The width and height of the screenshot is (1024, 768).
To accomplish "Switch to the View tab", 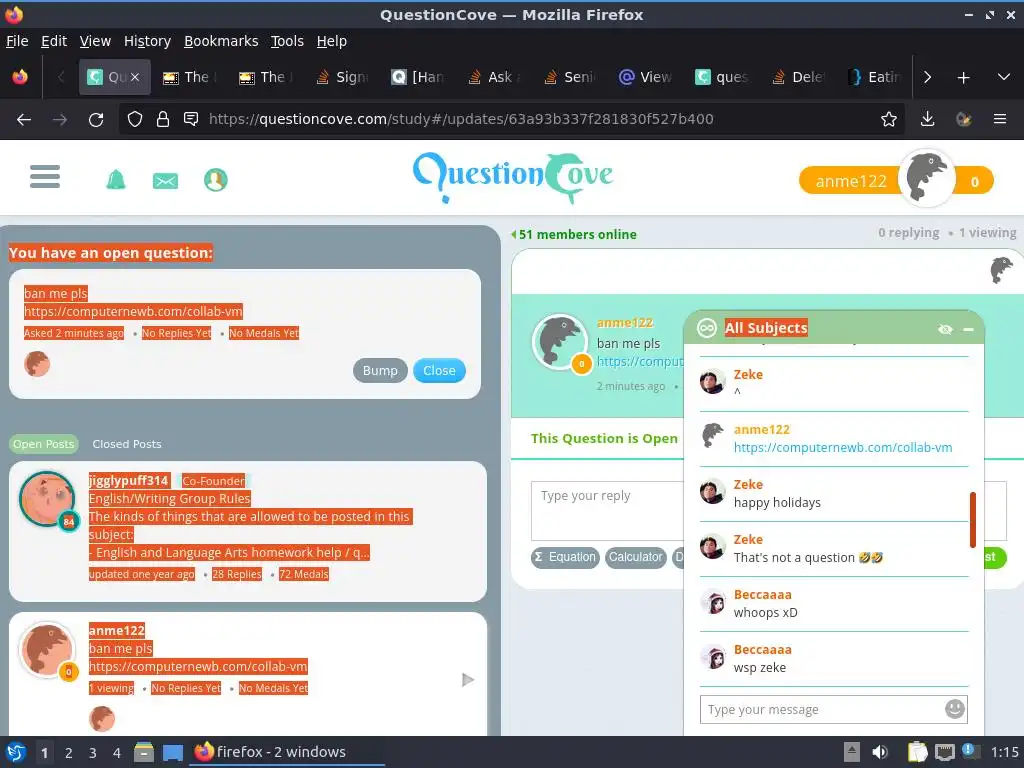I will (x=645, y=77).
